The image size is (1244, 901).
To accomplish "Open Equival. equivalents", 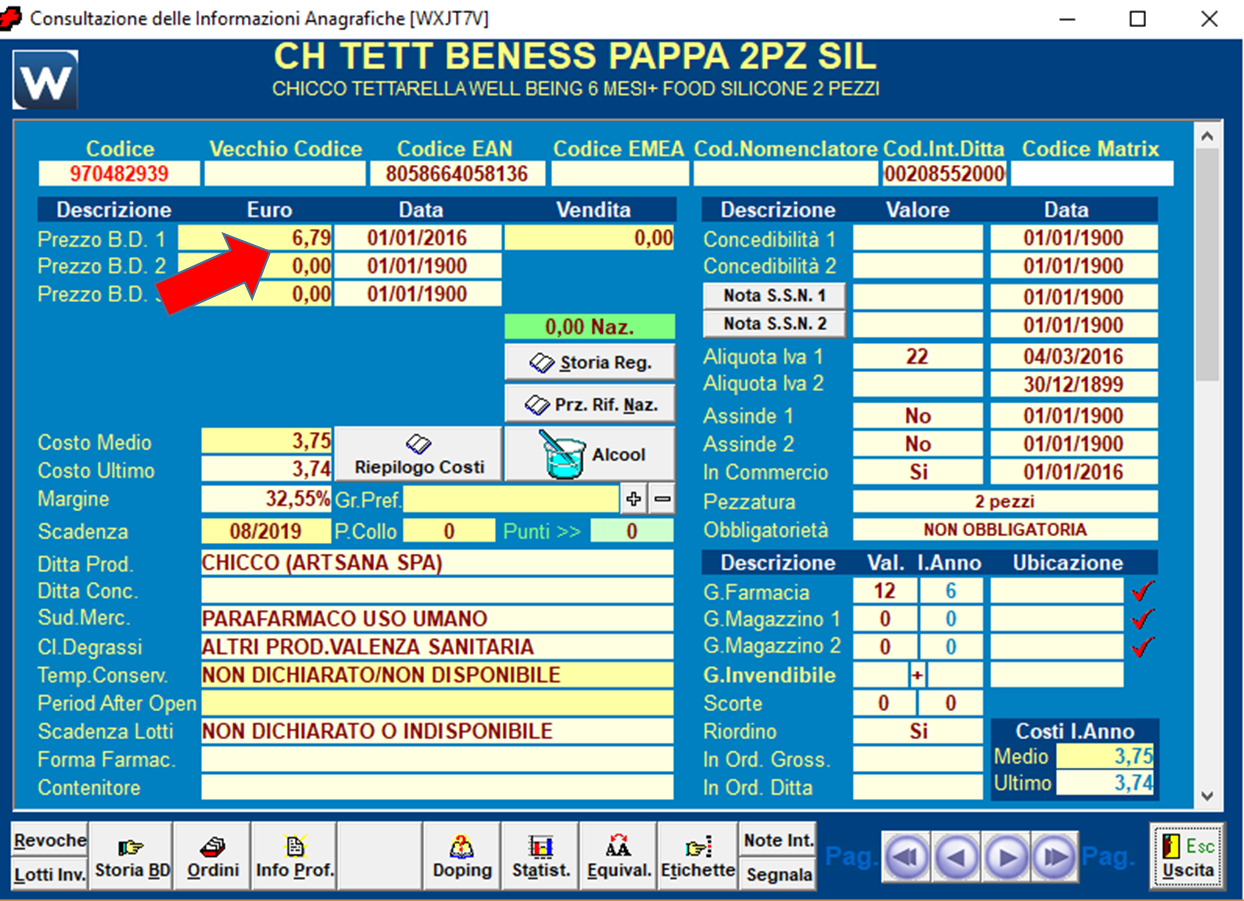I will pyautogui.click(x=618, y=857).
